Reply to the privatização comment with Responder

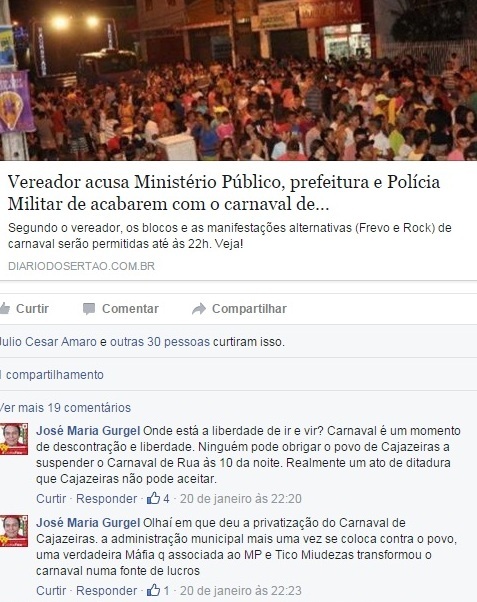coord(106,590)
